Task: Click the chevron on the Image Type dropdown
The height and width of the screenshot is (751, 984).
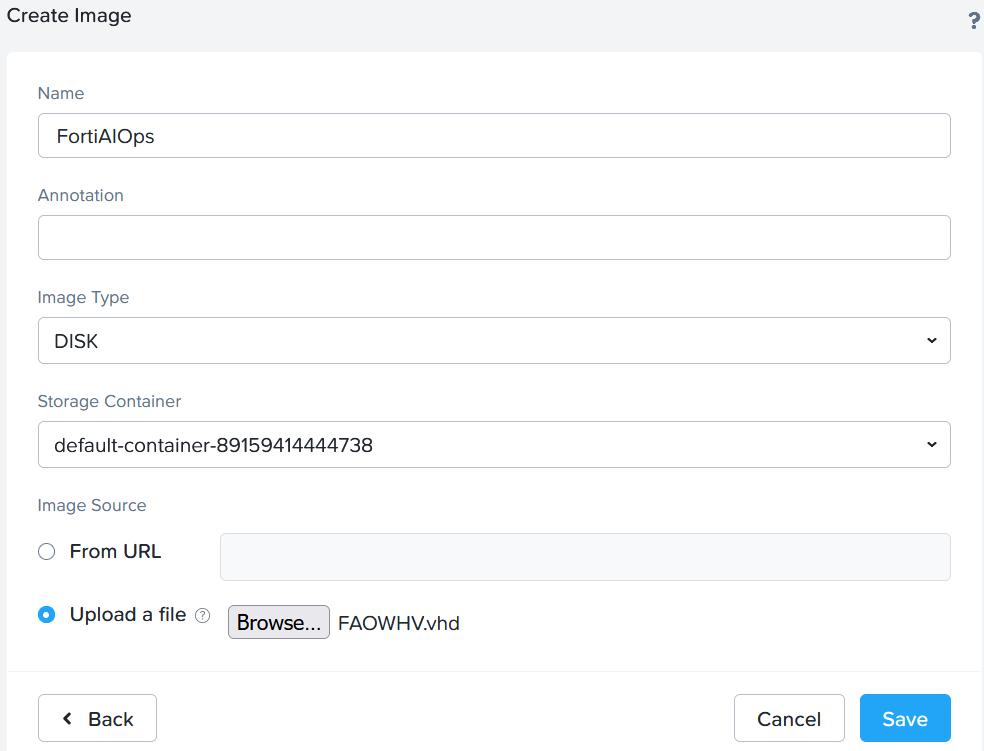Action: [x=933, y=340]
